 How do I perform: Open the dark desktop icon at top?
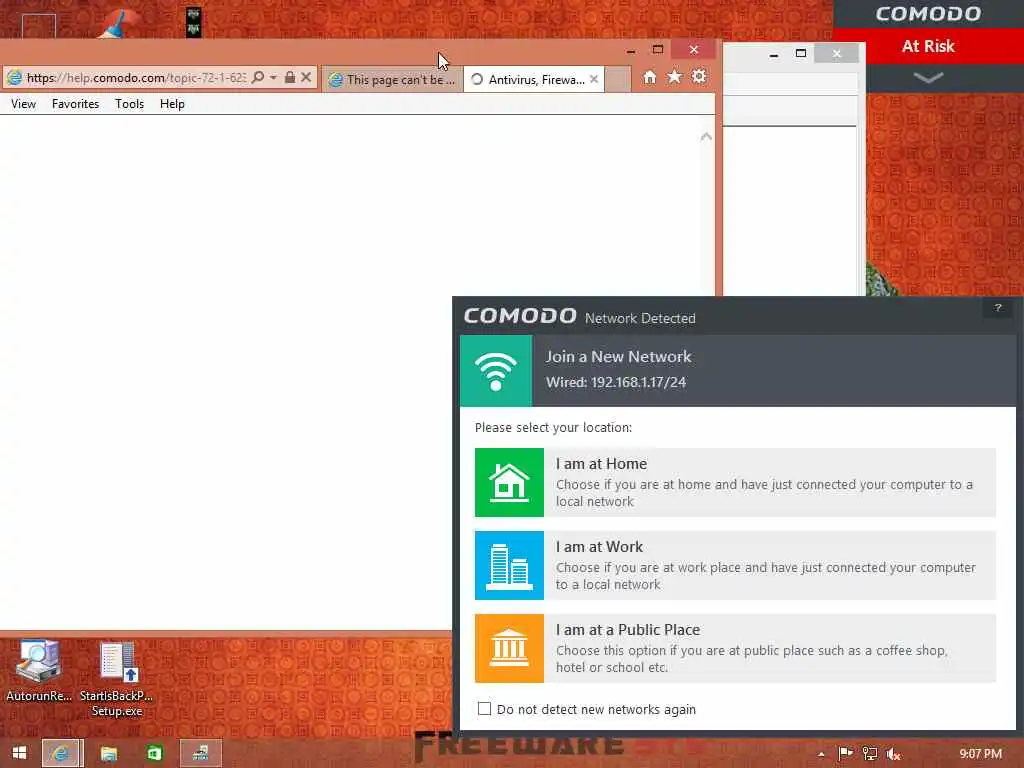tap(193, 22)
